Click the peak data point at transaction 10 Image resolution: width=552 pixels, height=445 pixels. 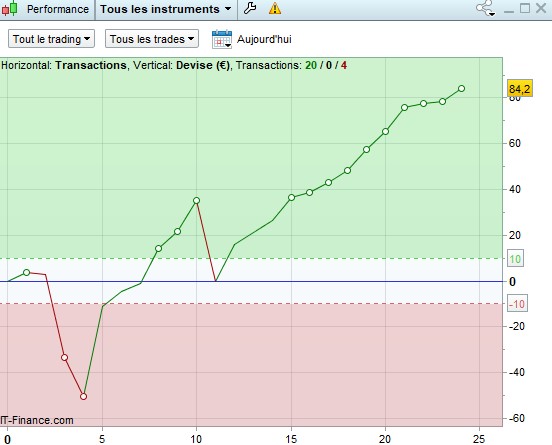pos(196,201)
